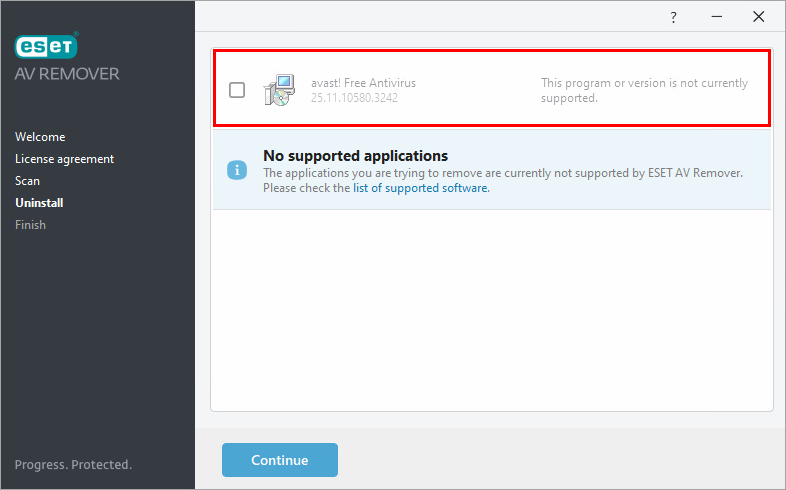
Task: Click the avast! Free Antivirus installer icon
Action: coord(277,90)
